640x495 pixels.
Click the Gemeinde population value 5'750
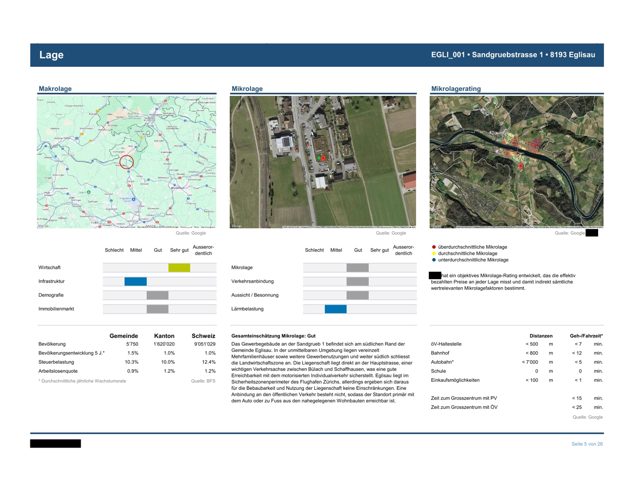click(x=132, y=344)
